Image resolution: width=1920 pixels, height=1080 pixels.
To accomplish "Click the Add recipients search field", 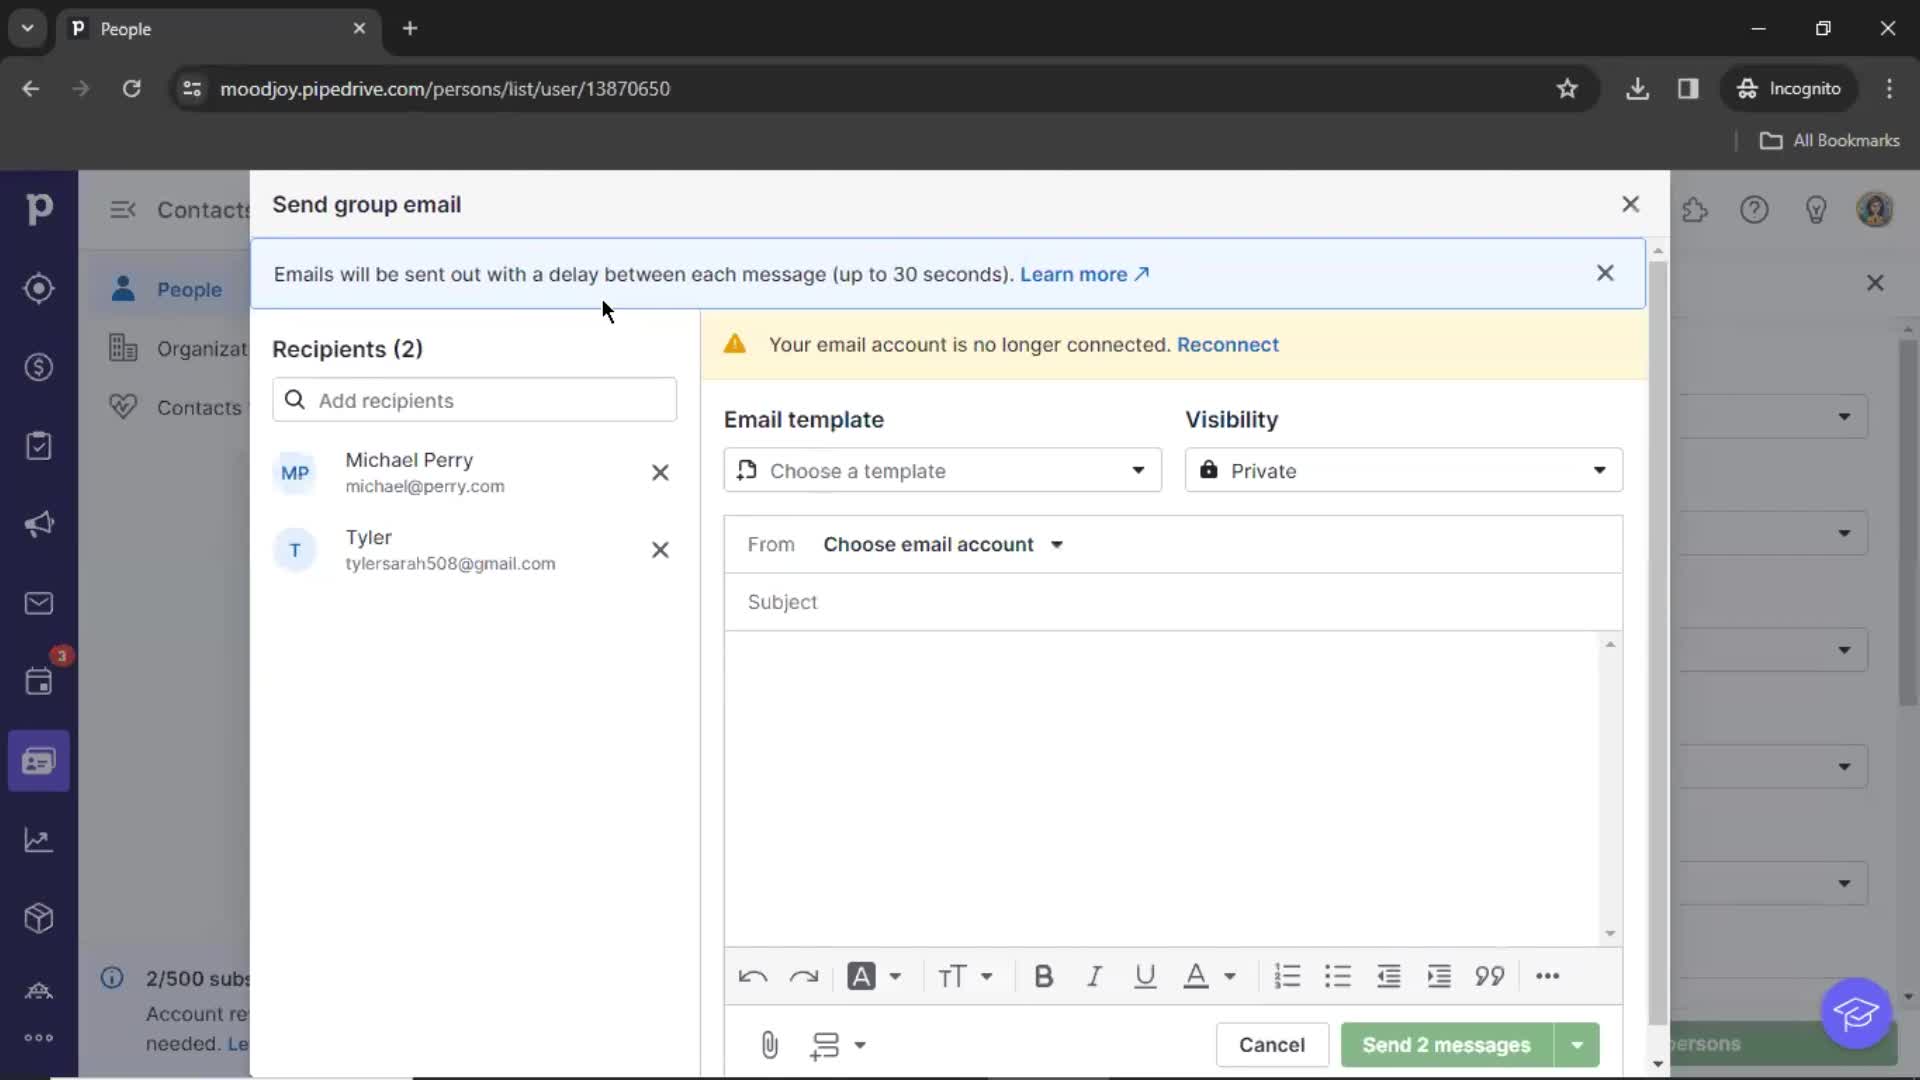I will click(476, 400).
